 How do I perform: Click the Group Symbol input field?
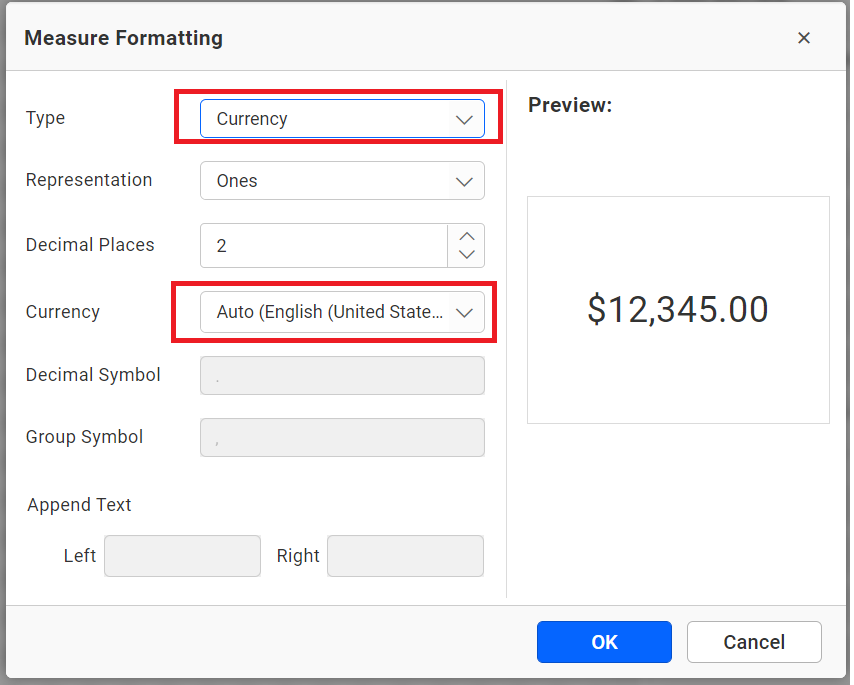point(342,437)
